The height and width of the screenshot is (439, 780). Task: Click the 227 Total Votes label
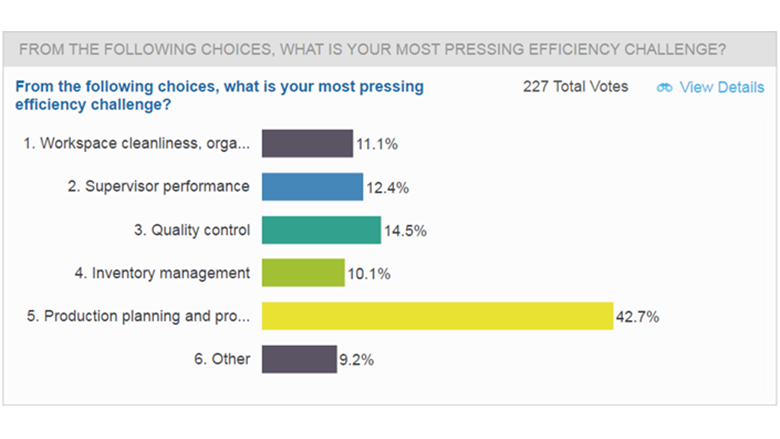point(576,87)
